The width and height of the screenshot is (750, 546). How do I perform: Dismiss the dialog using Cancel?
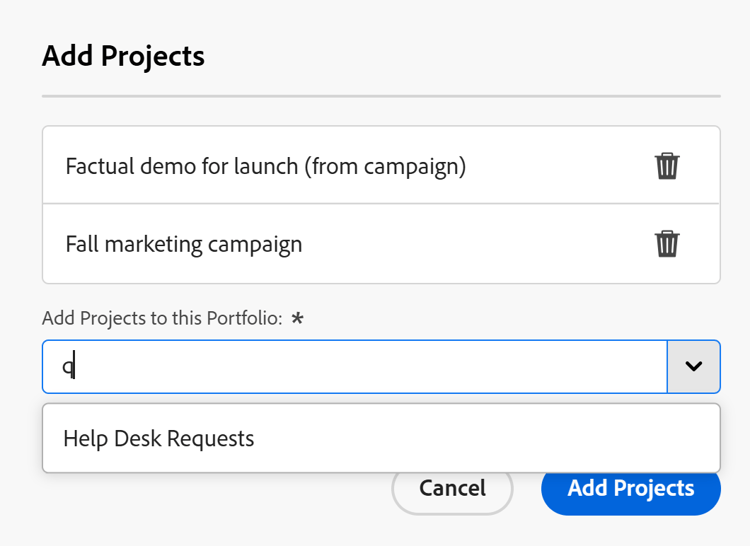[452, 488]
